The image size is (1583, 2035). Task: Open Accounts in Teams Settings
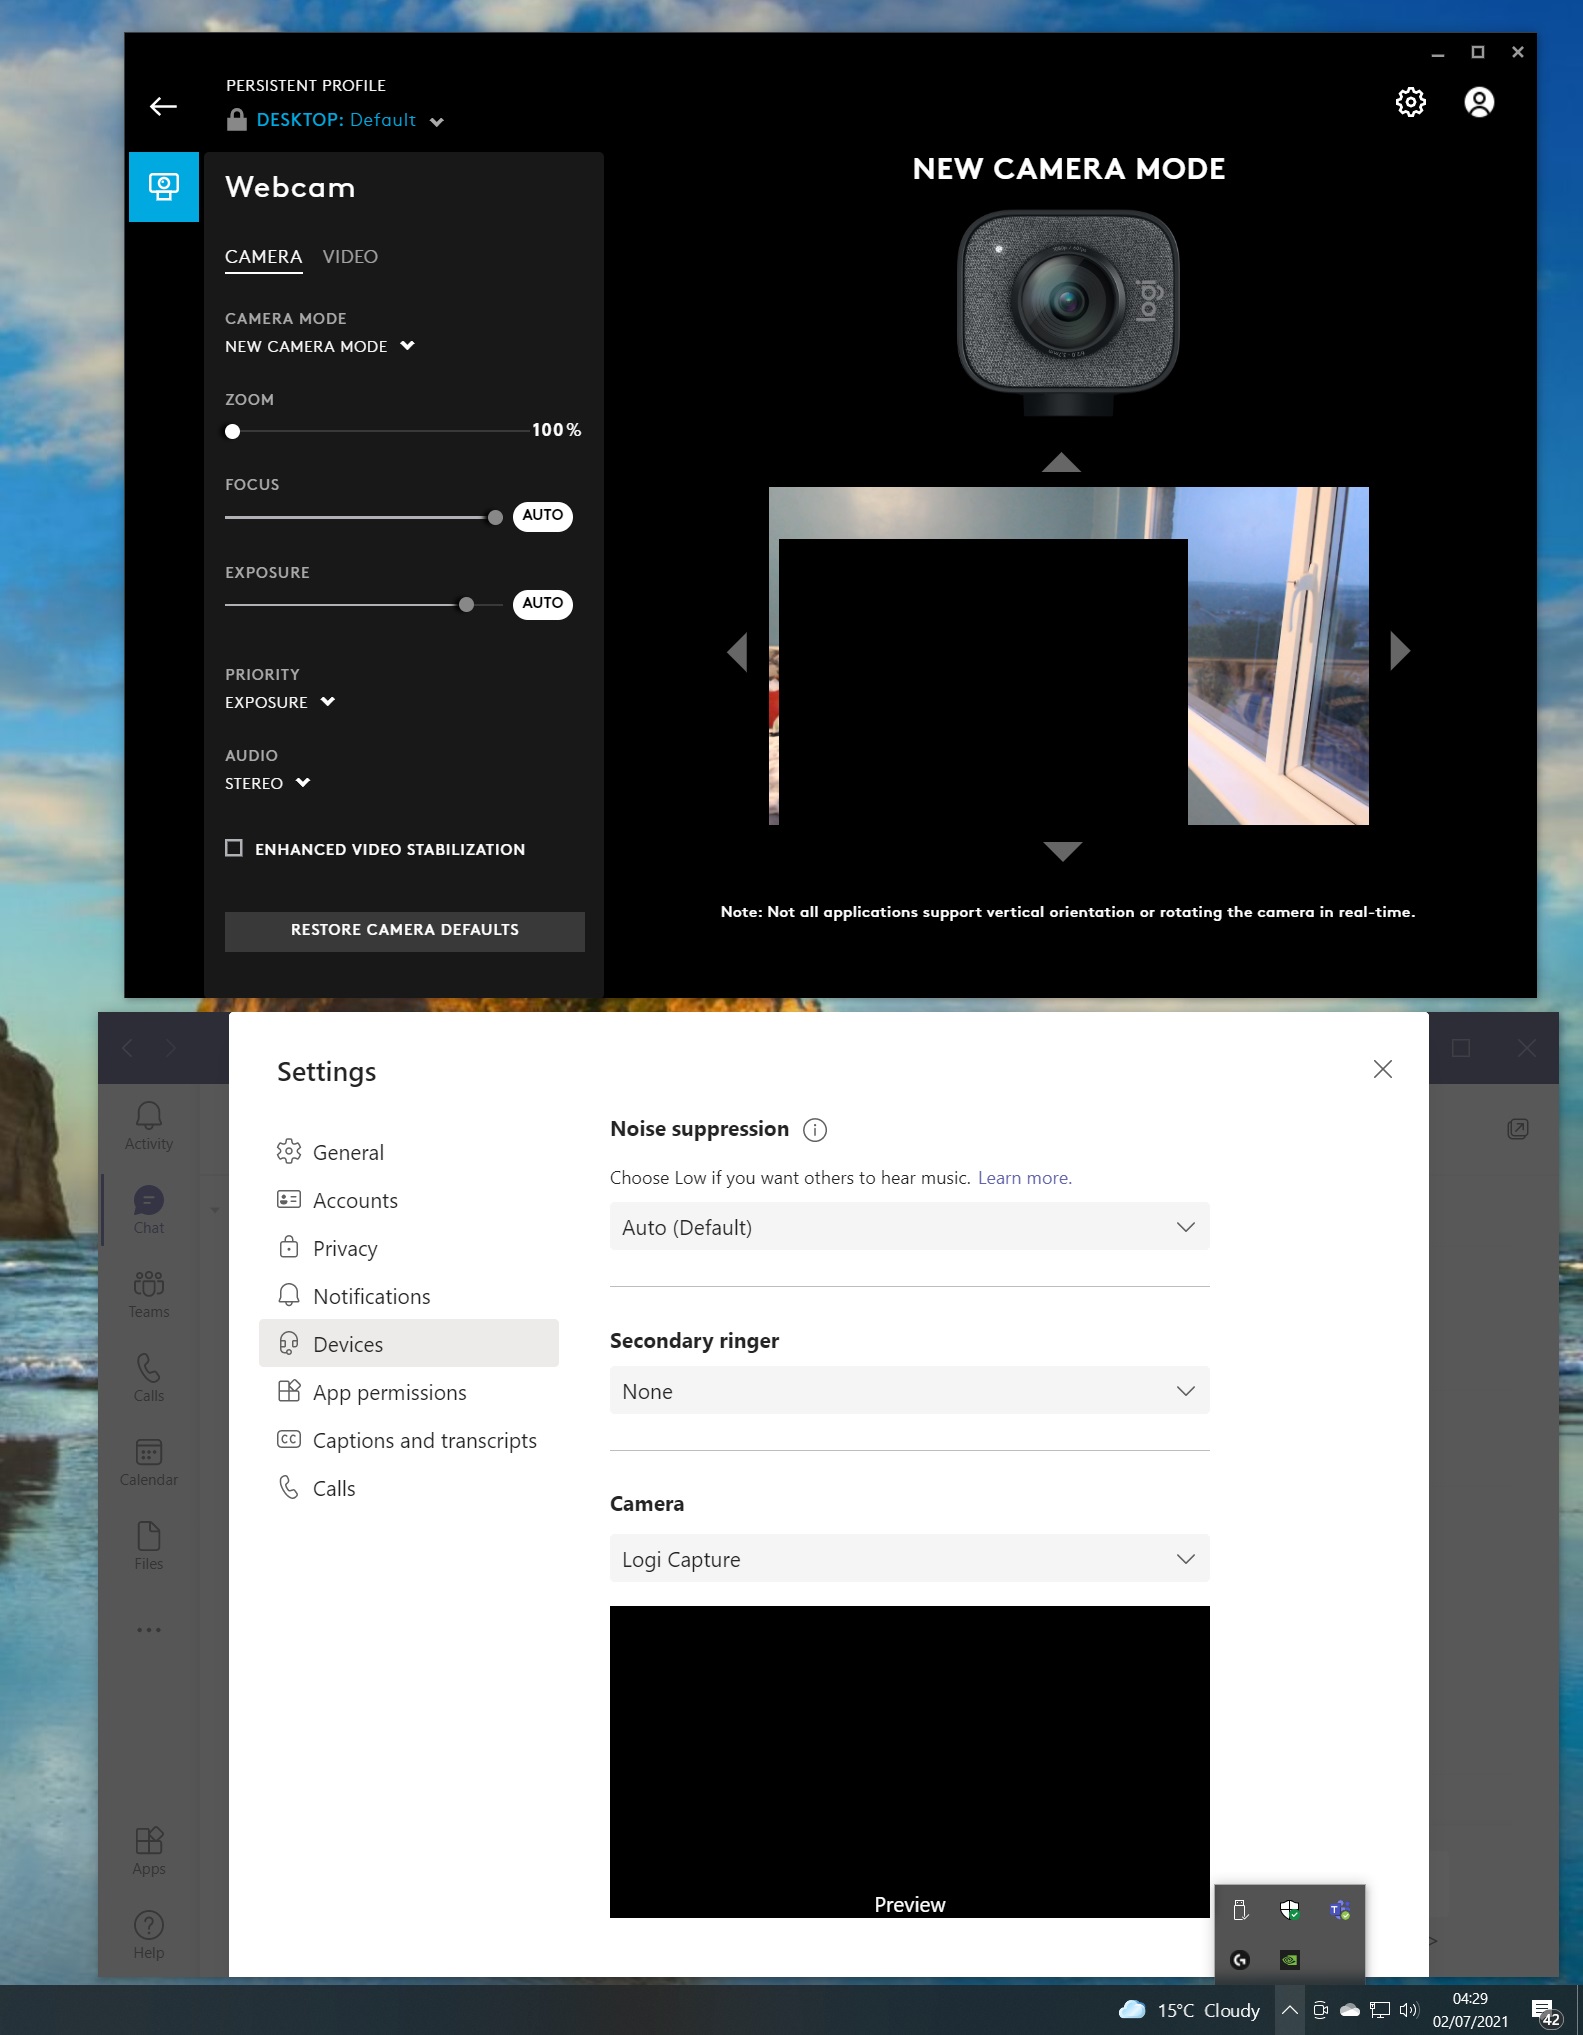click(x=408, y=1200)
